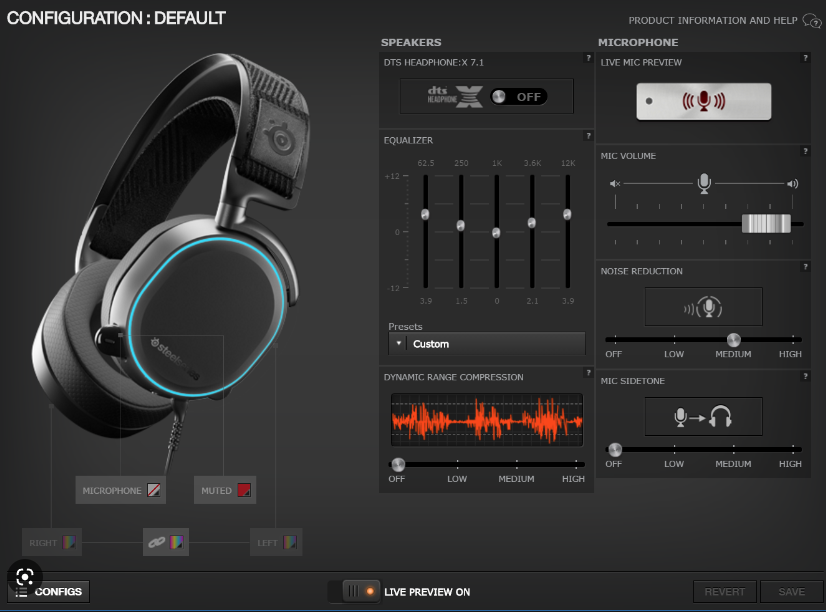Click the MICROPHONE illumination button
The height and width of the screenshot is (612, 826).
[x=121, y=490]
